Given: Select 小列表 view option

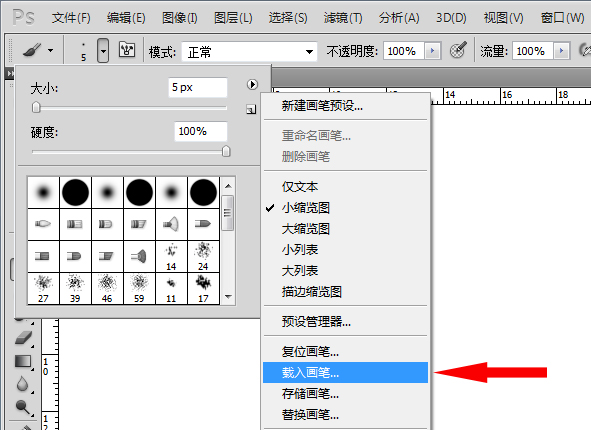Looking at the screenshot, I should 346,249.
